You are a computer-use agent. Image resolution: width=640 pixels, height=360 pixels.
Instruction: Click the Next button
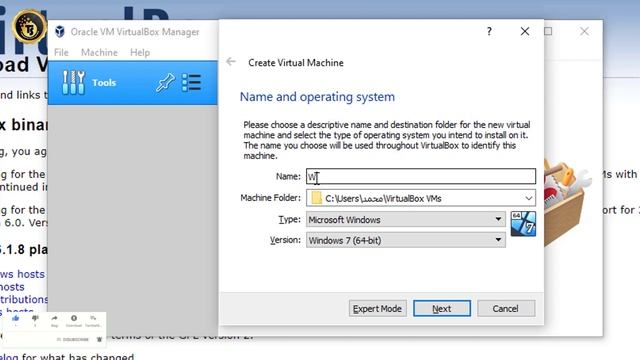click(x=442, y=309)
